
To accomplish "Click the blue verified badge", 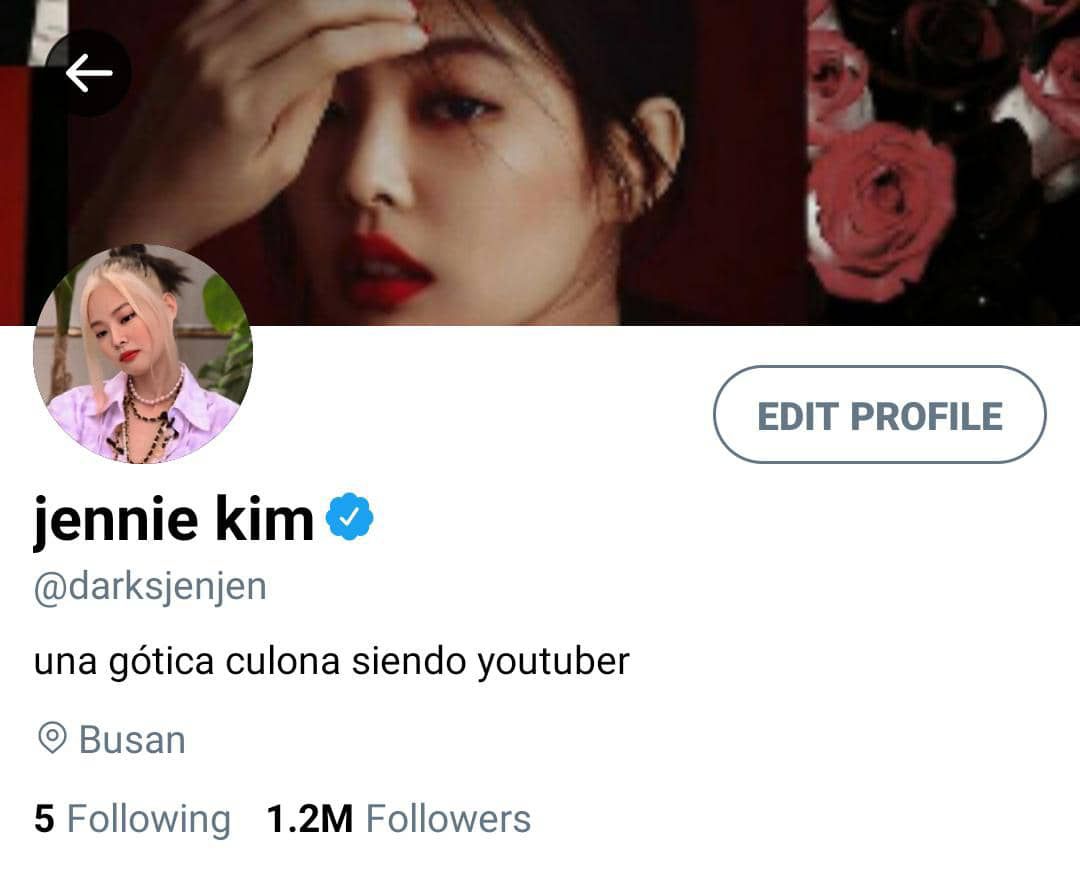I will (x=349, y=517).
